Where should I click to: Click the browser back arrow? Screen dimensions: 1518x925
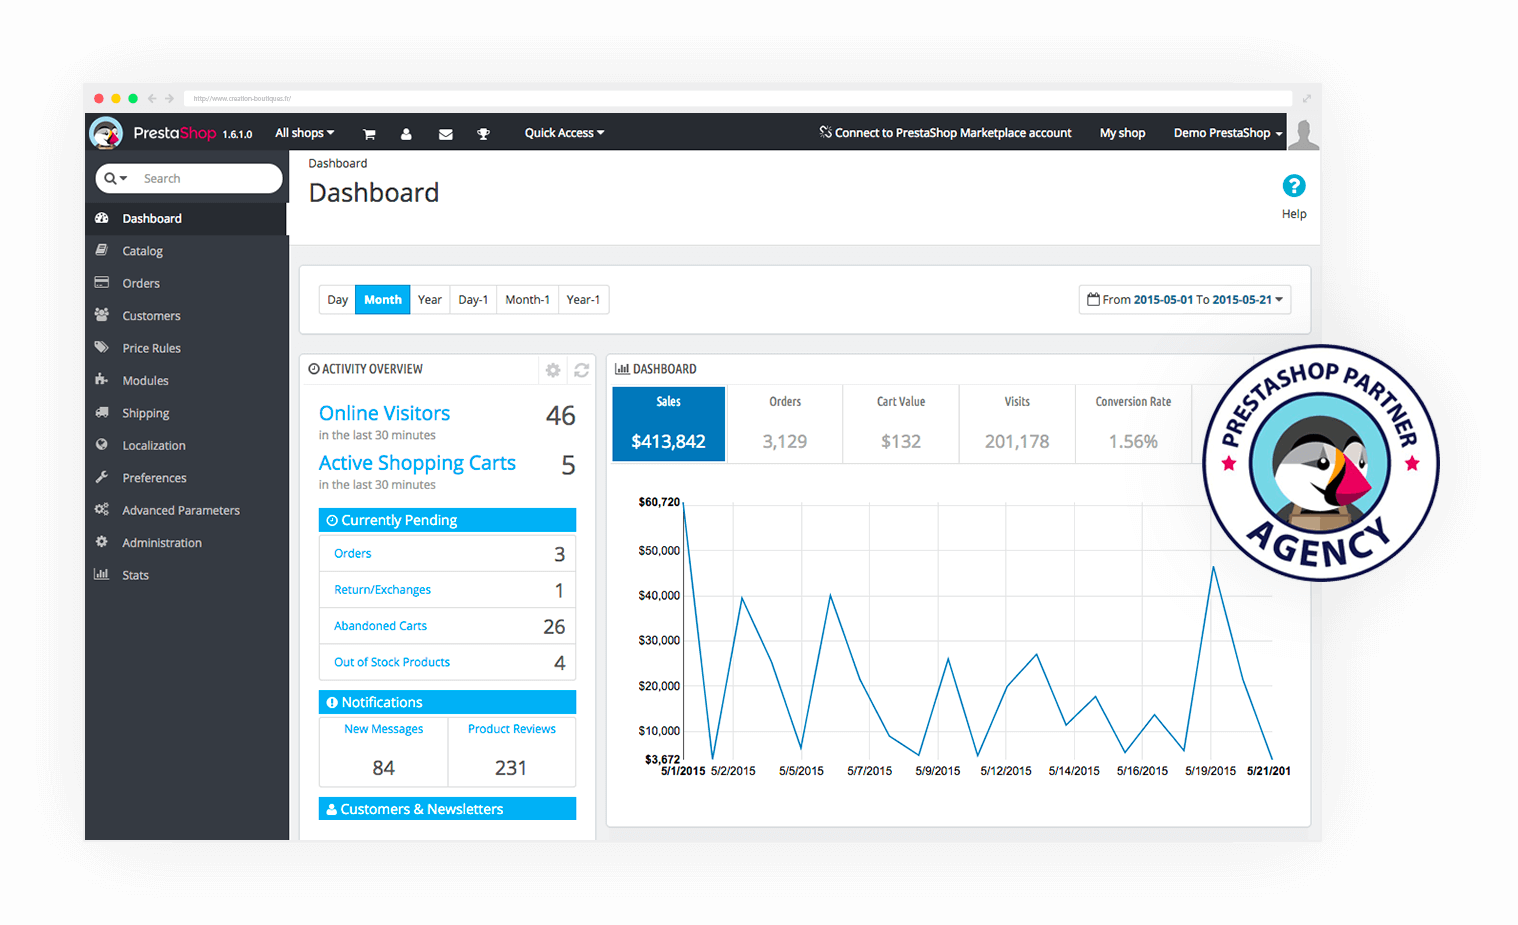coord(152,98)
